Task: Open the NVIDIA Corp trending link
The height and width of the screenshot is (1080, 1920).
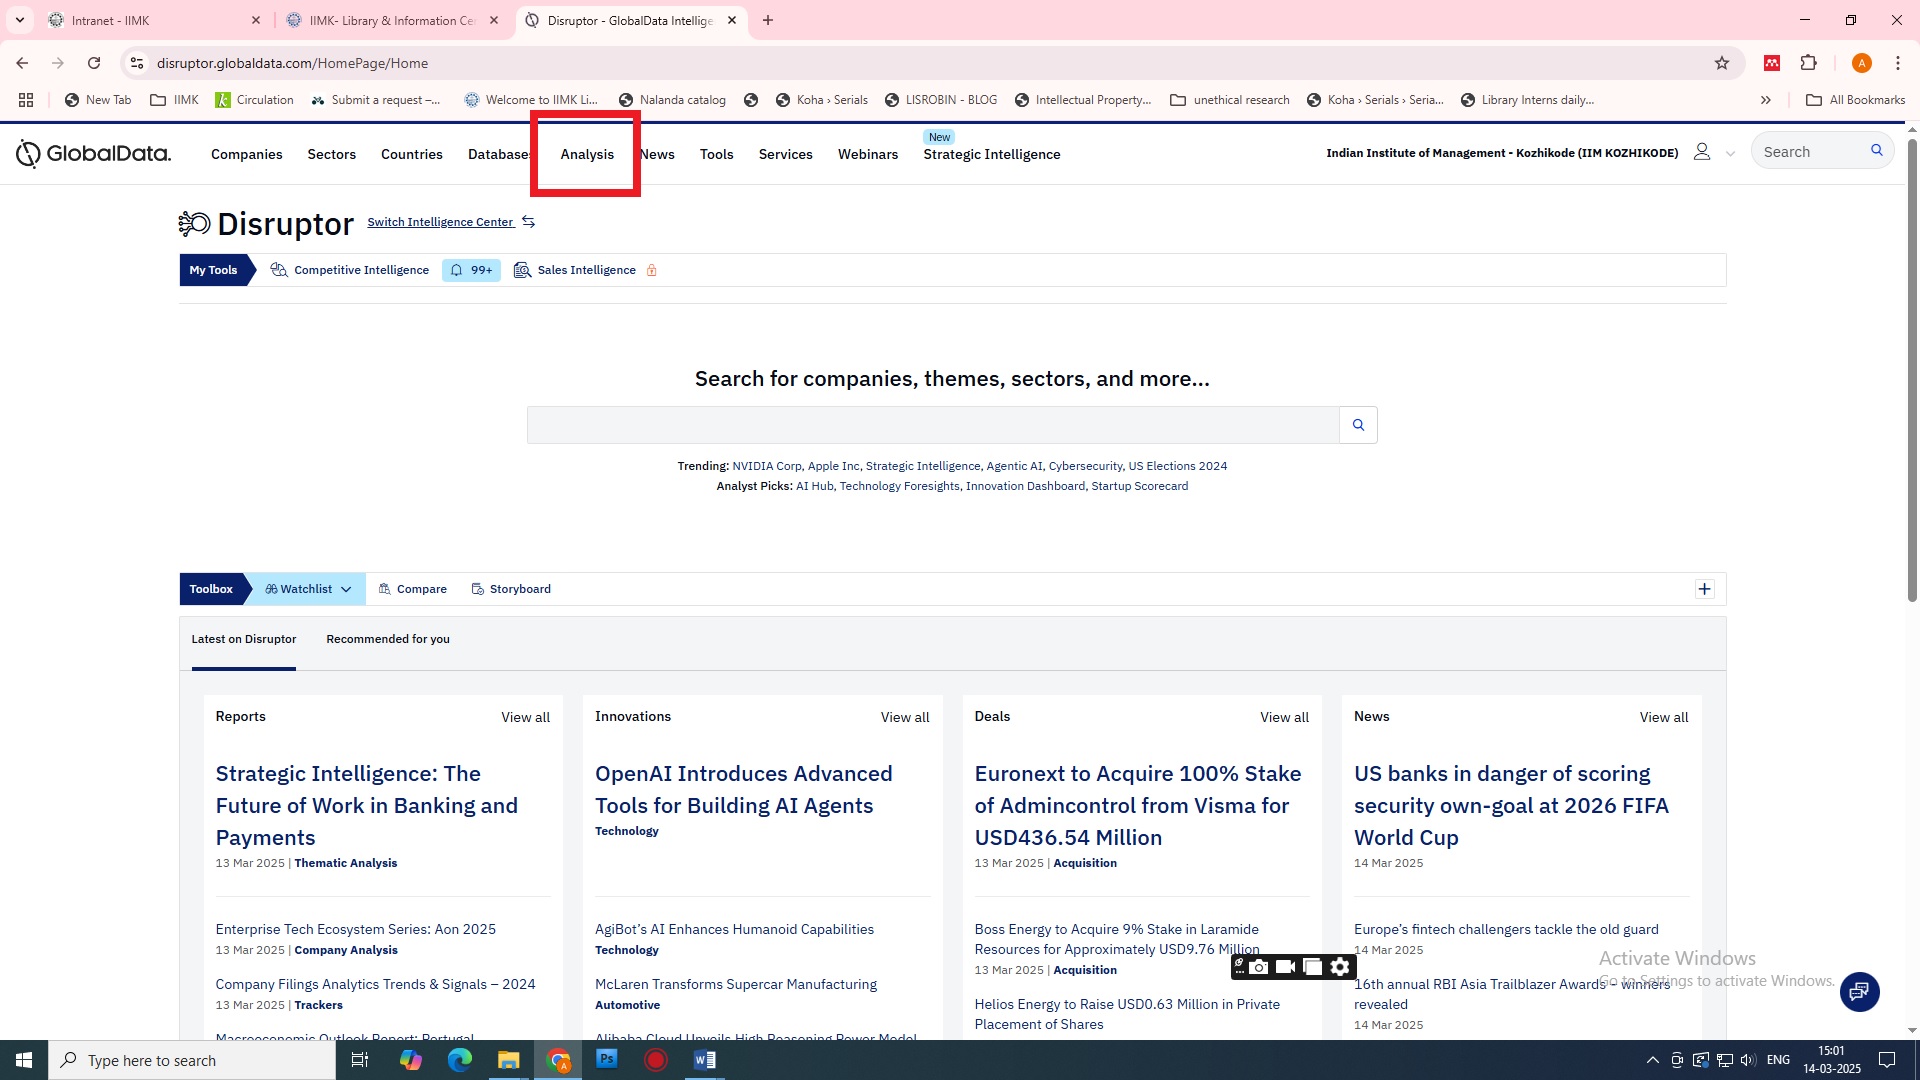Action: (766, 466)
